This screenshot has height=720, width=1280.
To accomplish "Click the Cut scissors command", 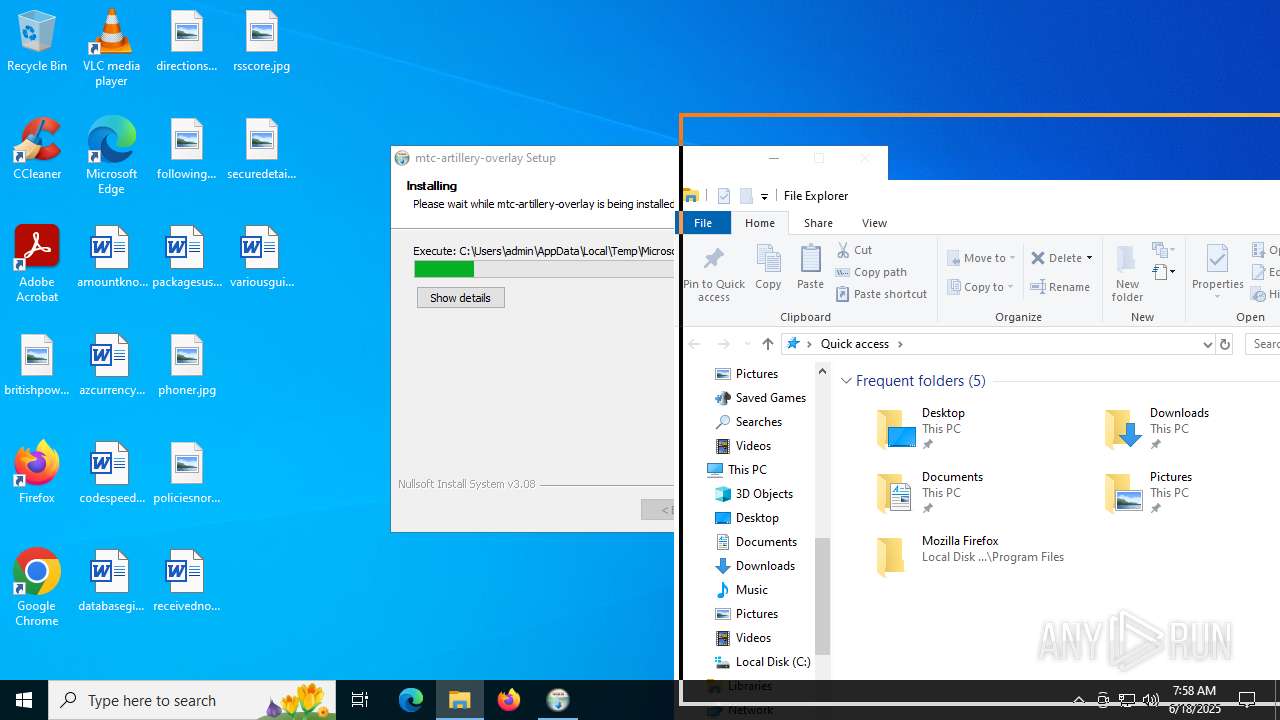I will point(855,250).
